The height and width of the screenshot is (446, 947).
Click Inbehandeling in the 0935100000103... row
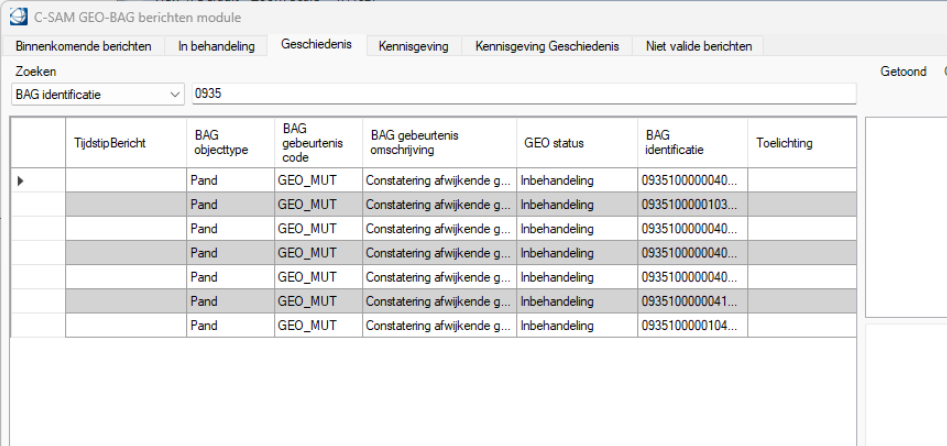pyautogui.click(x=577, y=204)
